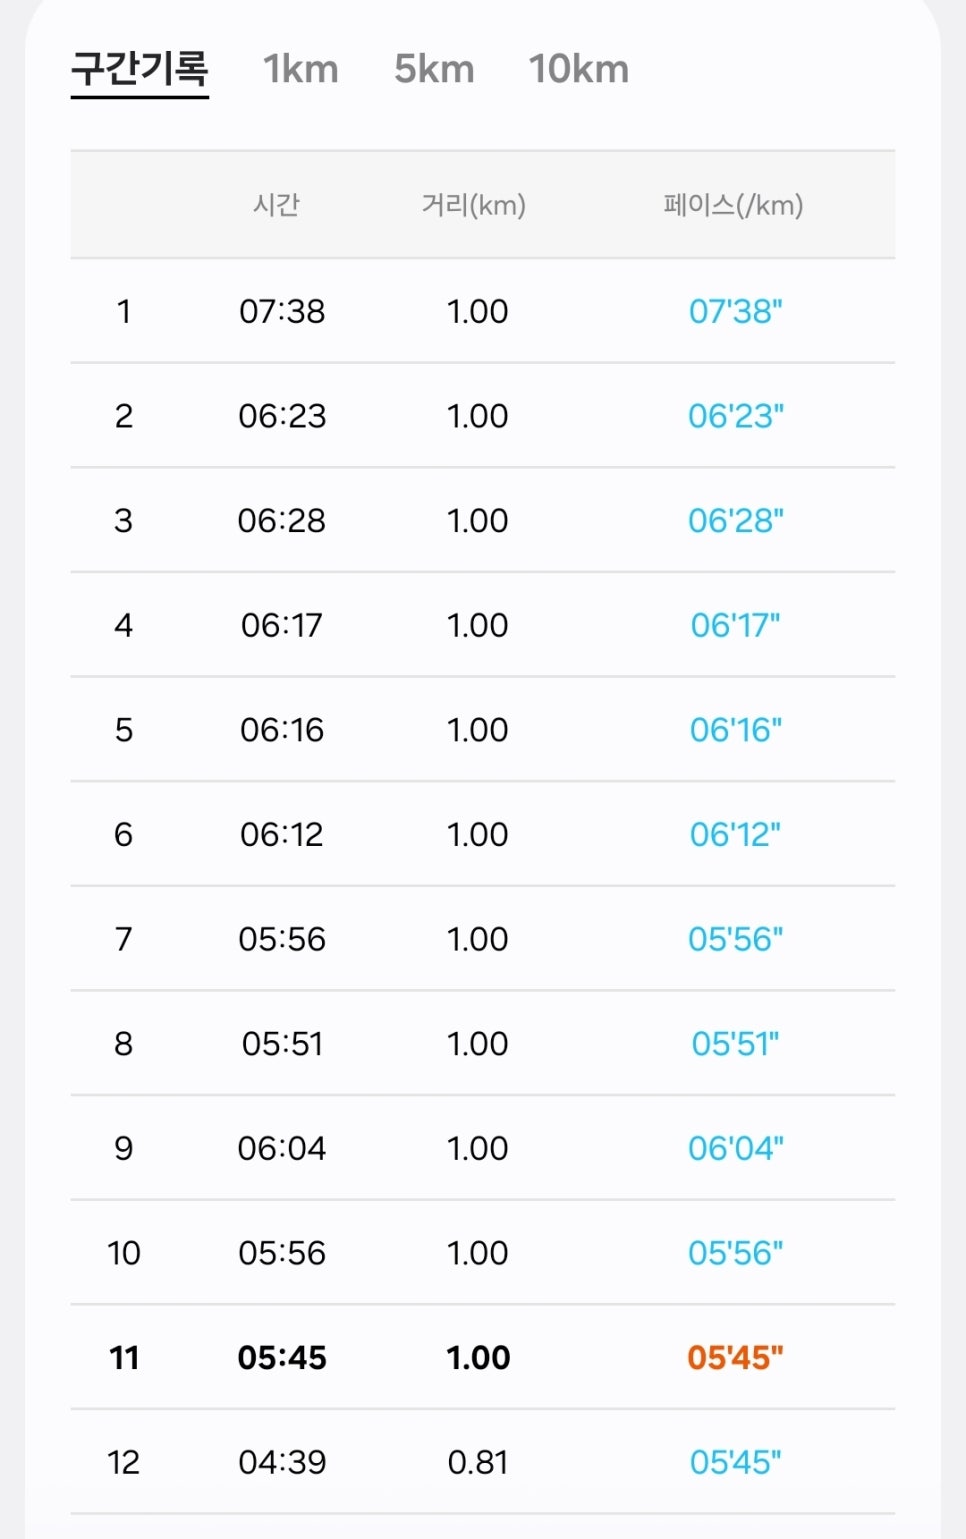Screen dimensions: 966x1539
Task: Select the 5km tab
Action: (434, 69)
